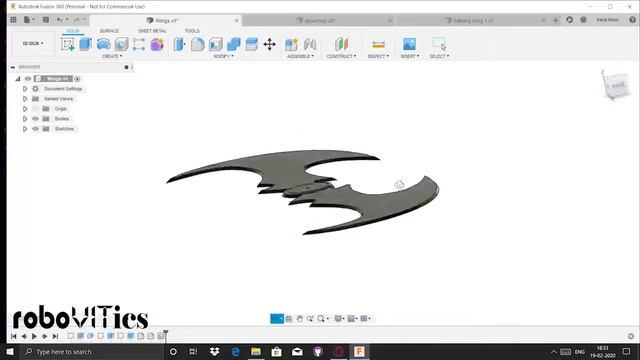This screenshot has height=360, width=640.
Task: Jump to timeline end
Action: coord(55,336)
